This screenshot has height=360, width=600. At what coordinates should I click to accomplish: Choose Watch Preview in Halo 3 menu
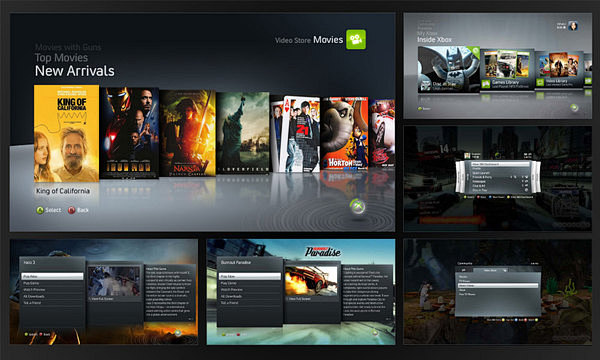pos(52,290)
